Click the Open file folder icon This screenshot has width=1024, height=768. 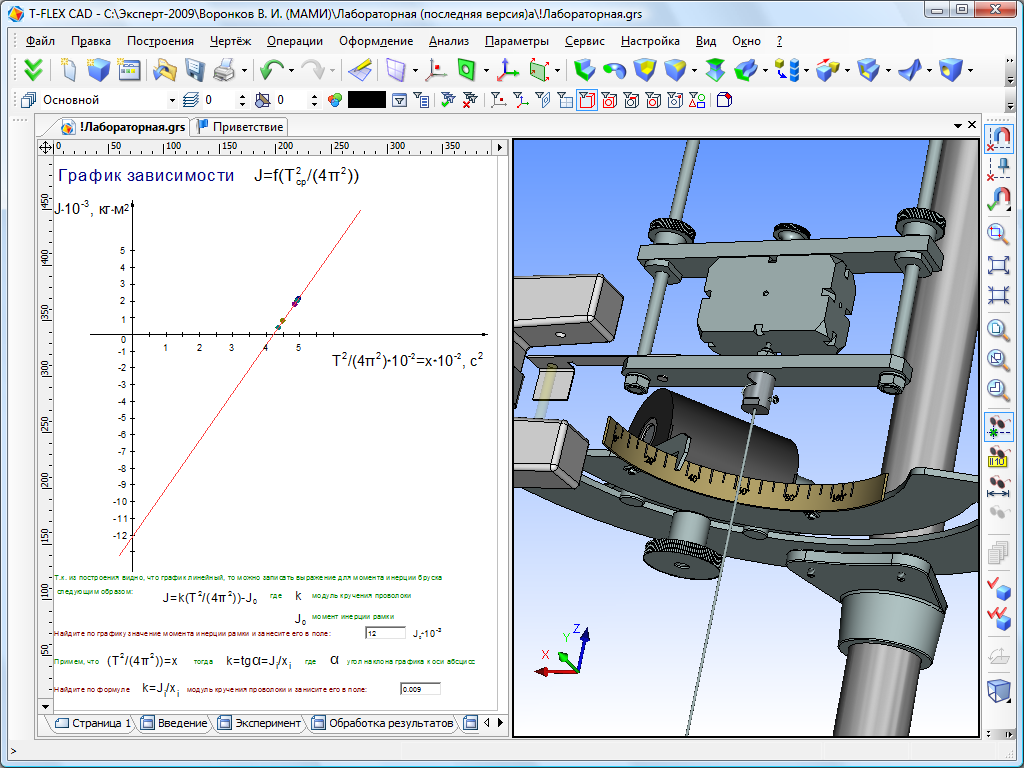164,70
